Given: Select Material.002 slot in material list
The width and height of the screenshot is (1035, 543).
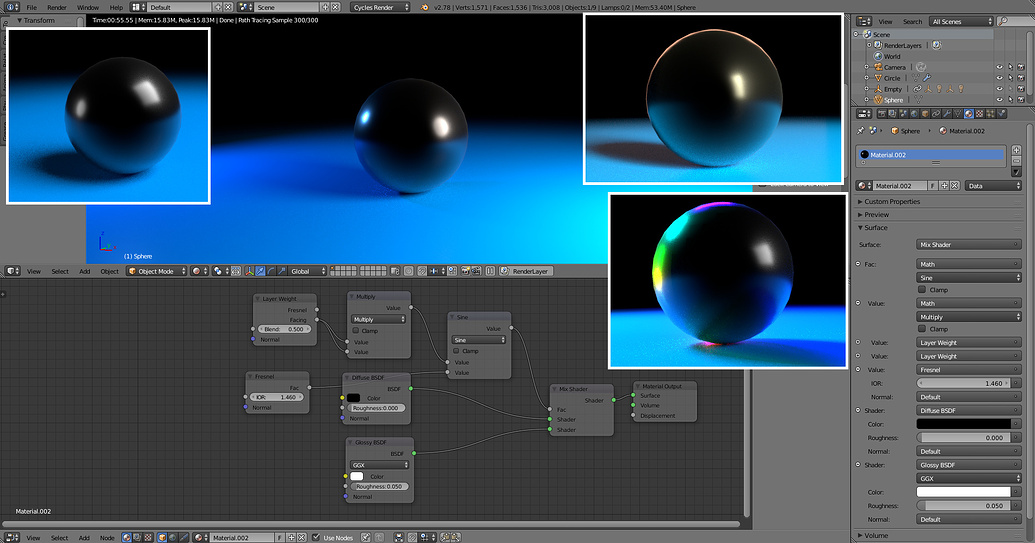Looking at the screenshot, I should point(931,155).
